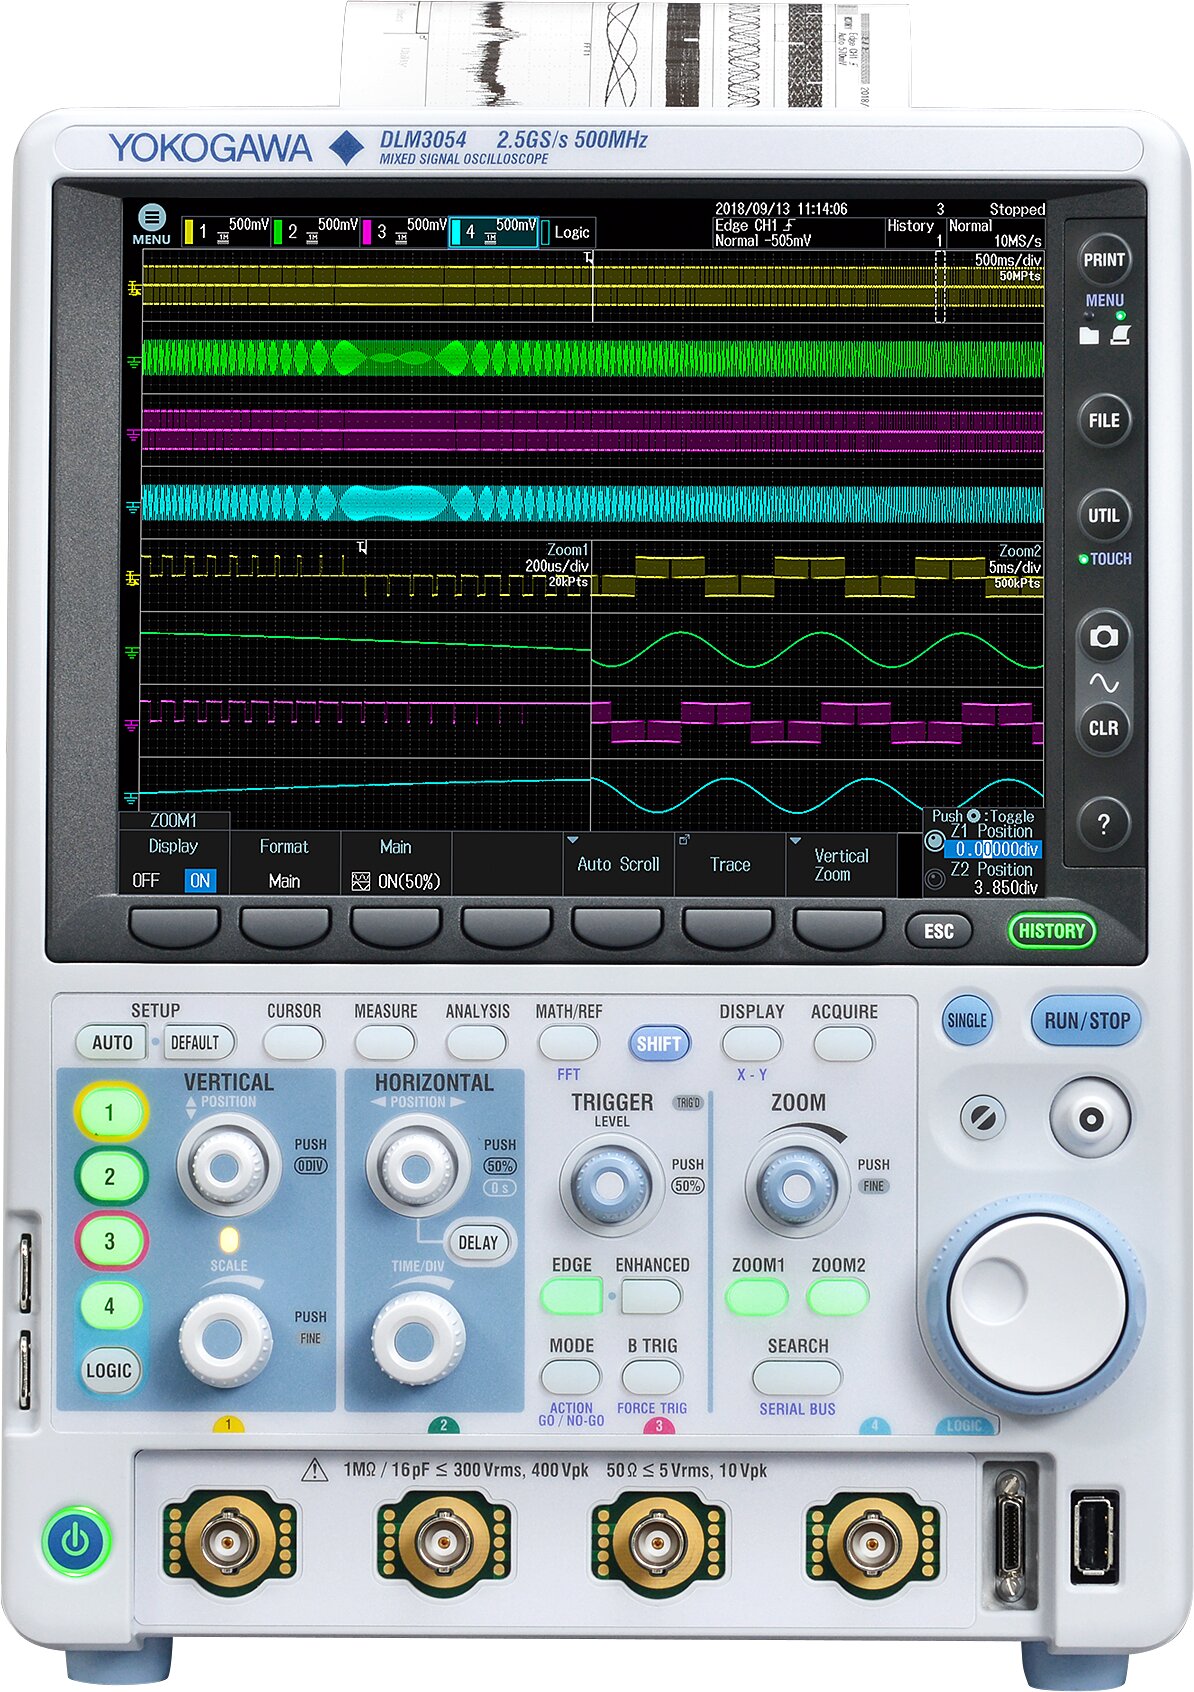Click the magenta channel 3 color indicator on screen
The width and height of the screenshot is (1194, 1692).
[367, 232]
